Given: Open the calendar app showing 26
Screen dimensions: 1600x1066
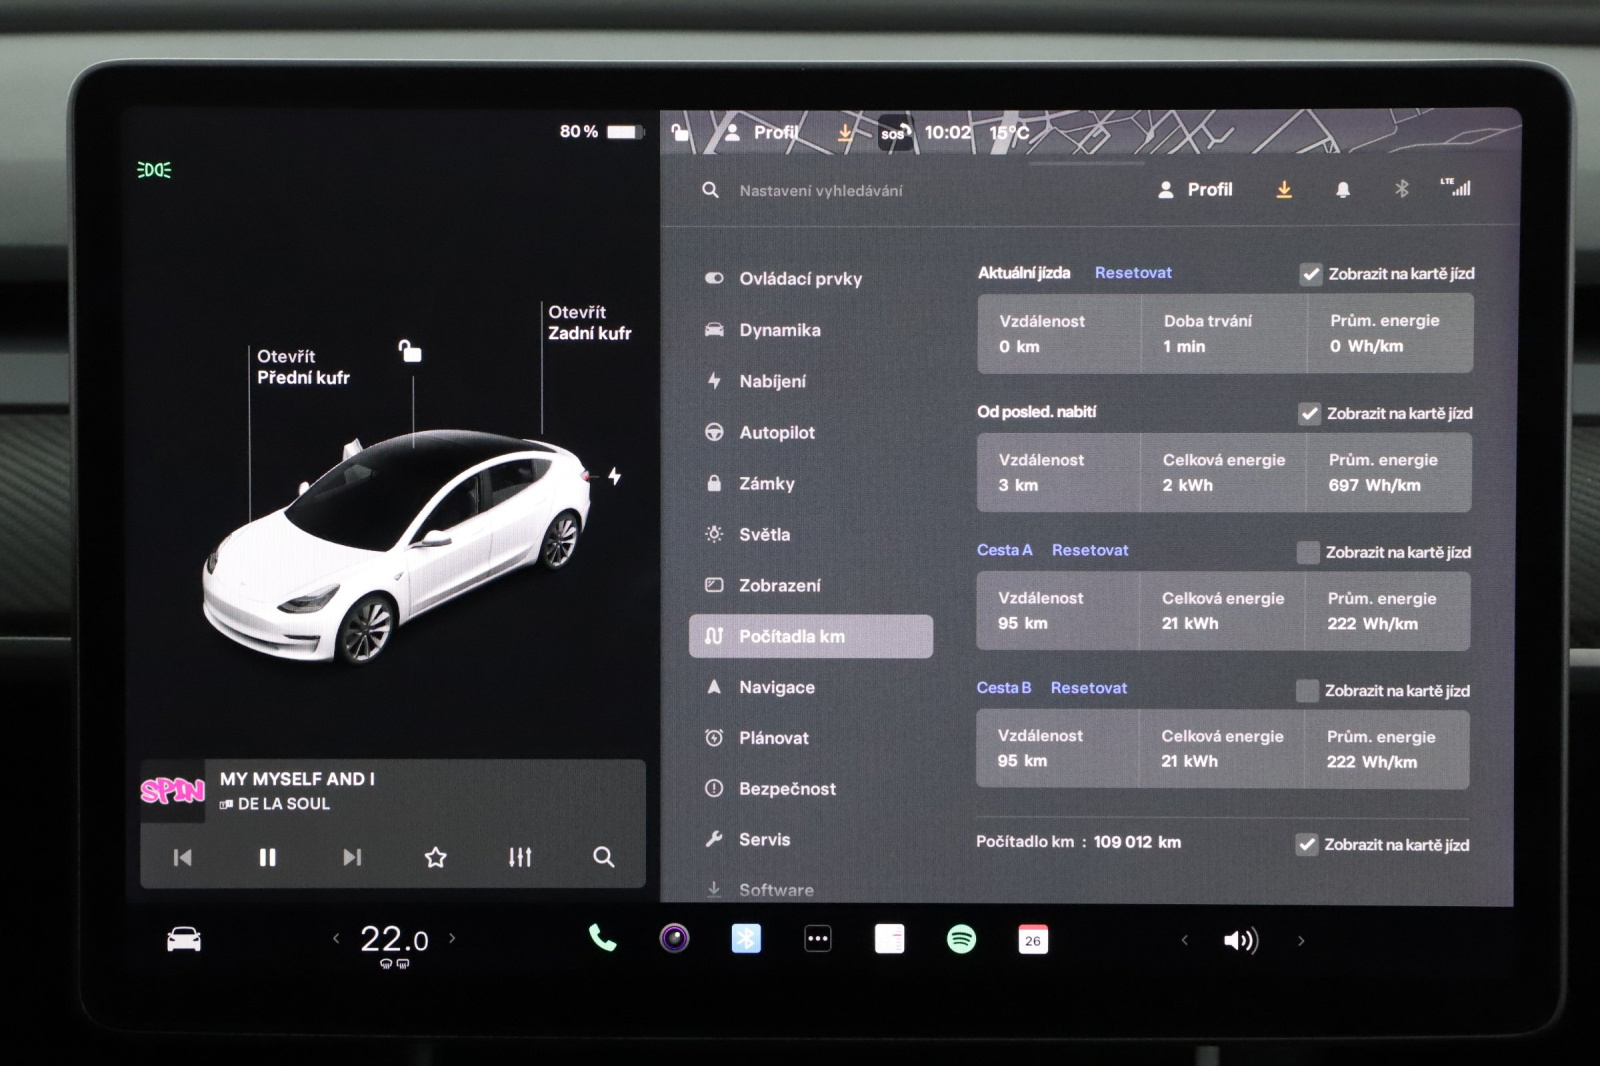Looking at the screenshot, I should click(x=1033, y=939).
